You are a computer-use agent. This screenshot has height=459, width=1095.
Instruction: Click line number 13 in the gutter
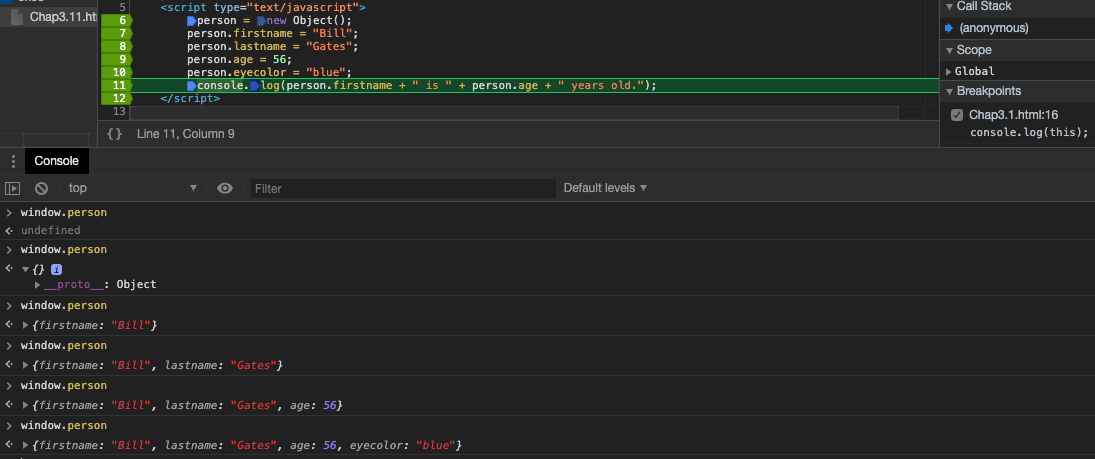pyautogui.click(x=119, y=111)
